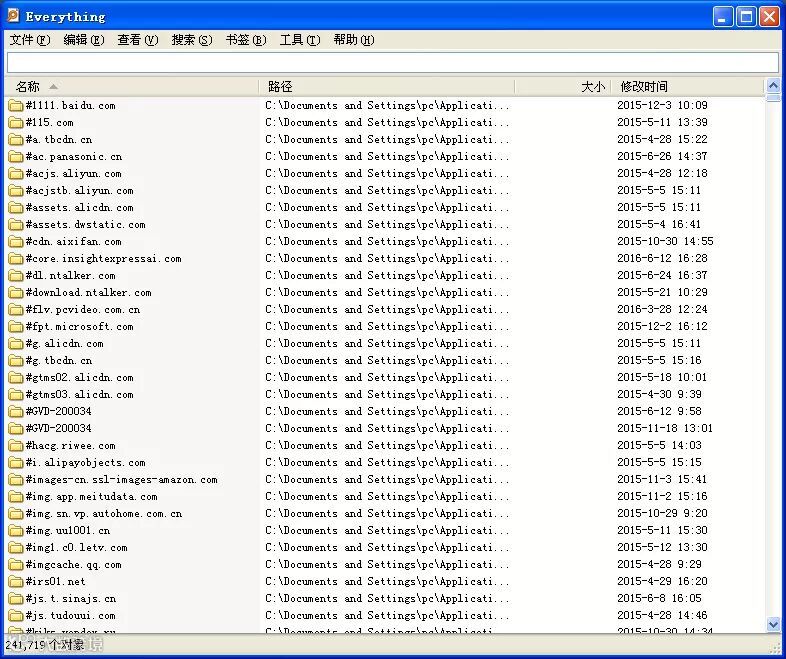Open the 书签(B) bookmarks menu
The image size is (786, 659).
click(246, 40)
